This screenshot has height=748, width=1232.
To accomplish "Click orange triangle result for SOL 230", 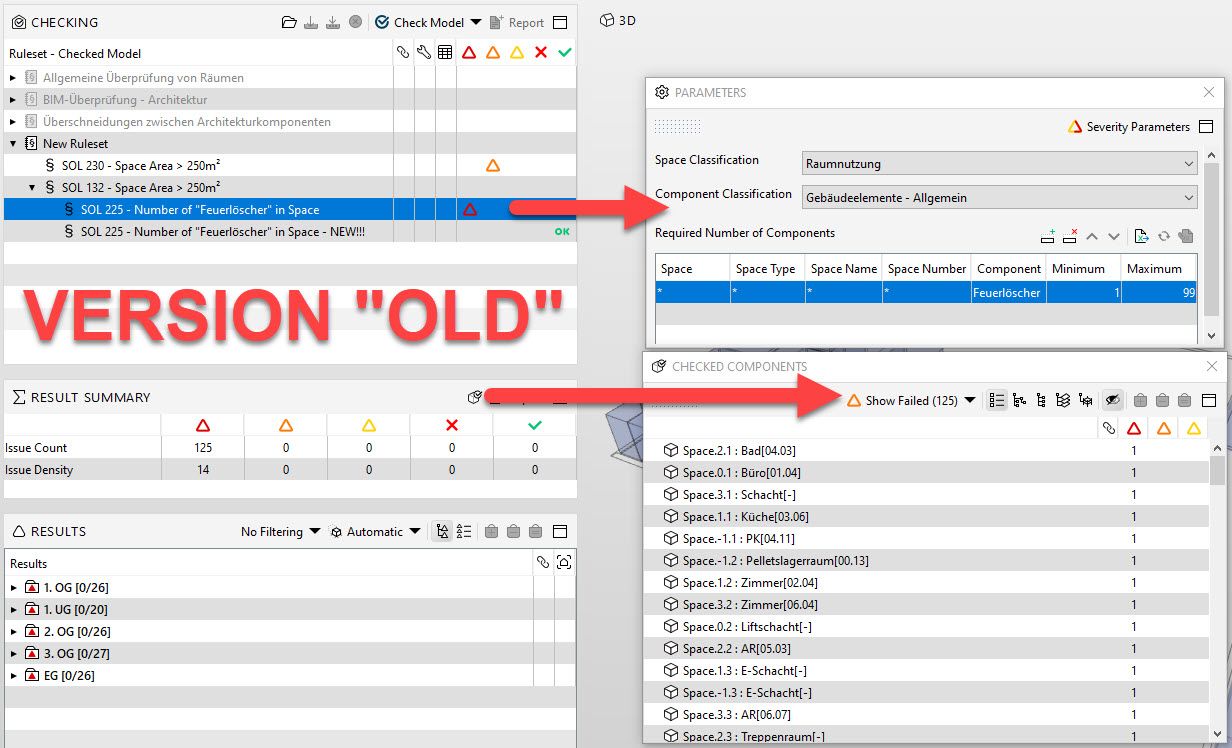I will 492,165.
